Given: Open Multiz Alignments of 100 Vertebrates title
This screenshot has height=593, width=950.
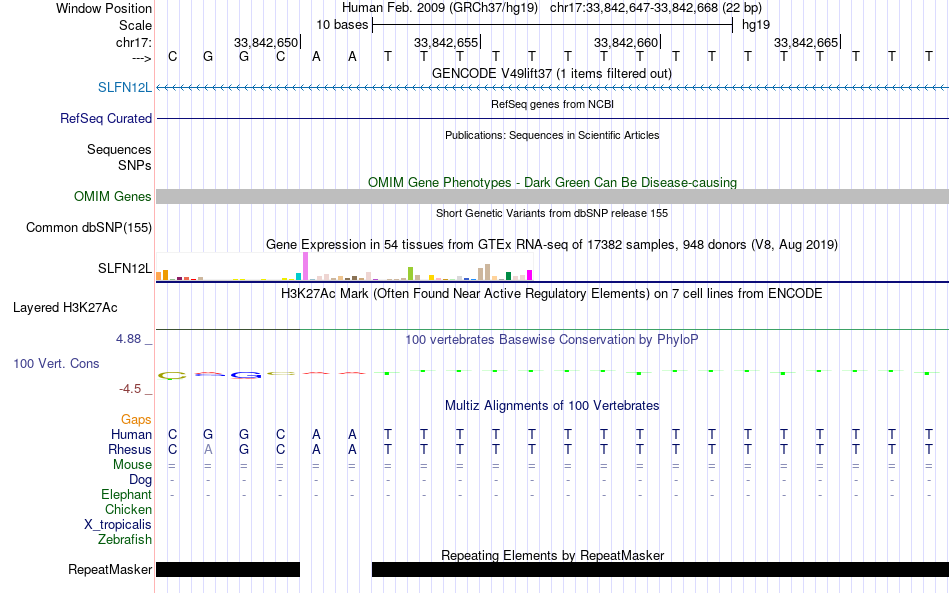Looking at the screenshot, I should [x=552, y=406].
